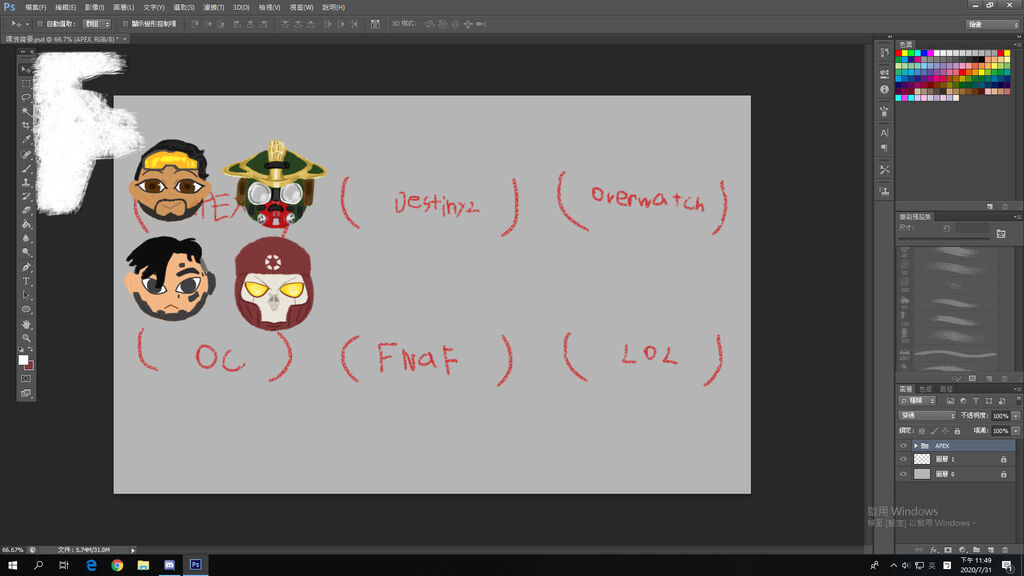Screen dimensions: 1024x576
Task: Select the Clone Stamp tool
Action: (x=25, y=183)
